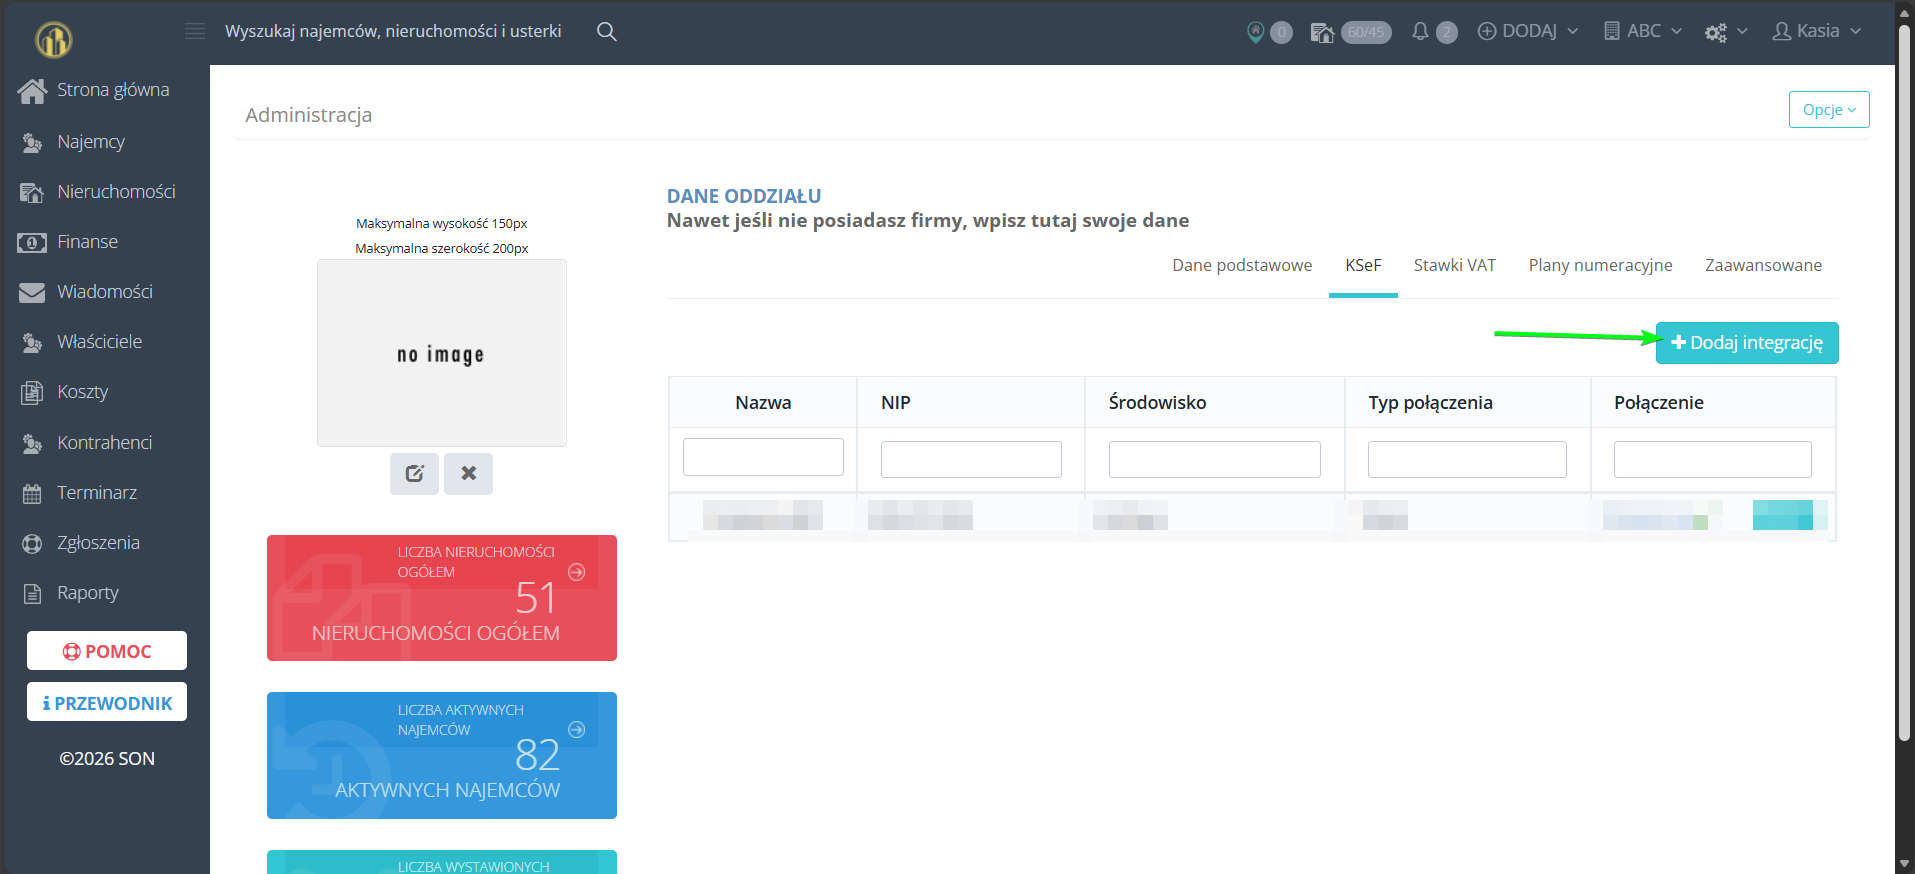Click the POMOC help button
This screenshot has width=1915, height=874.
(107, 651)
